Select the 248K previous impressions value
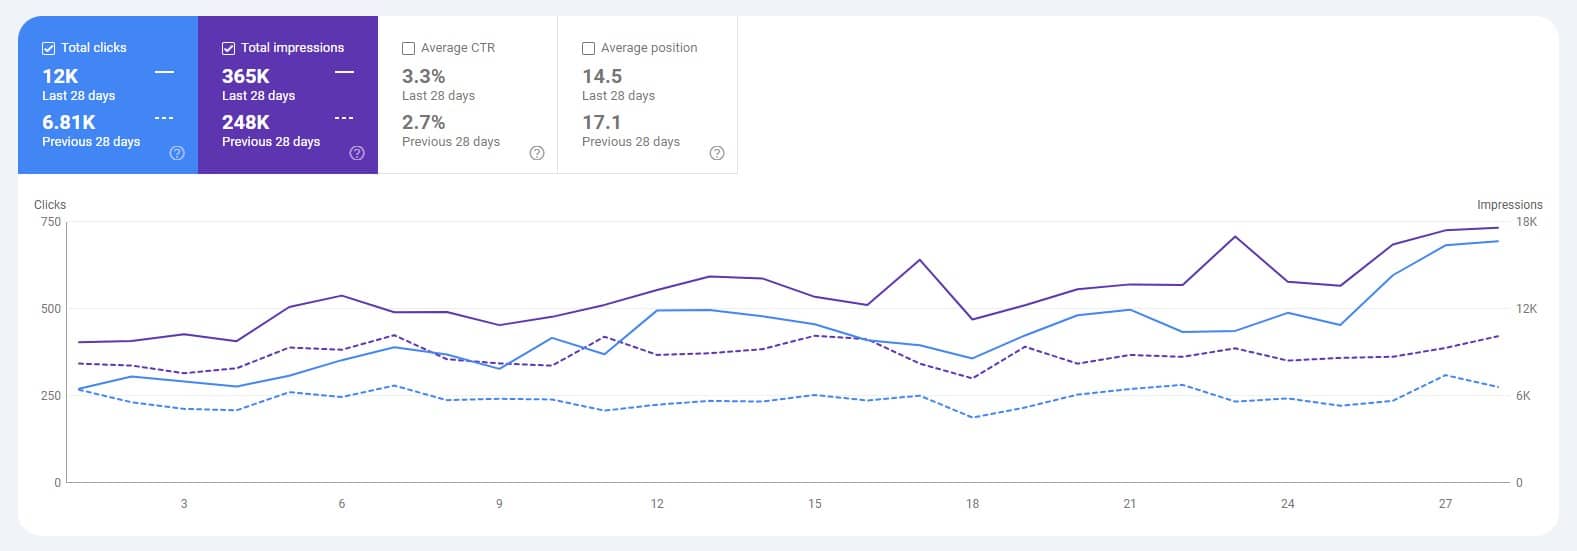Image resolution: width=1577 pixels, height=551 pixels. [246, 122]
